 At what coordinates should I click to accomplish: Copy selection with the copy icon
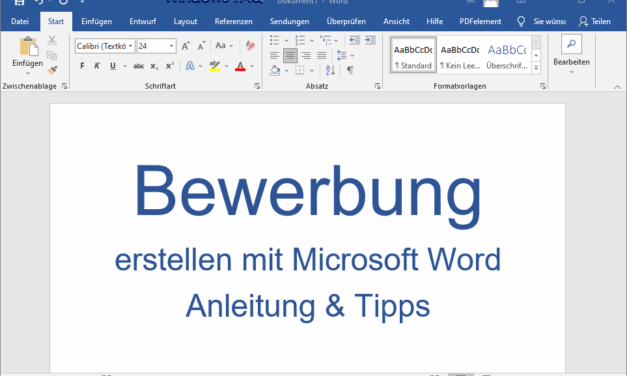[x=52, y=55]
